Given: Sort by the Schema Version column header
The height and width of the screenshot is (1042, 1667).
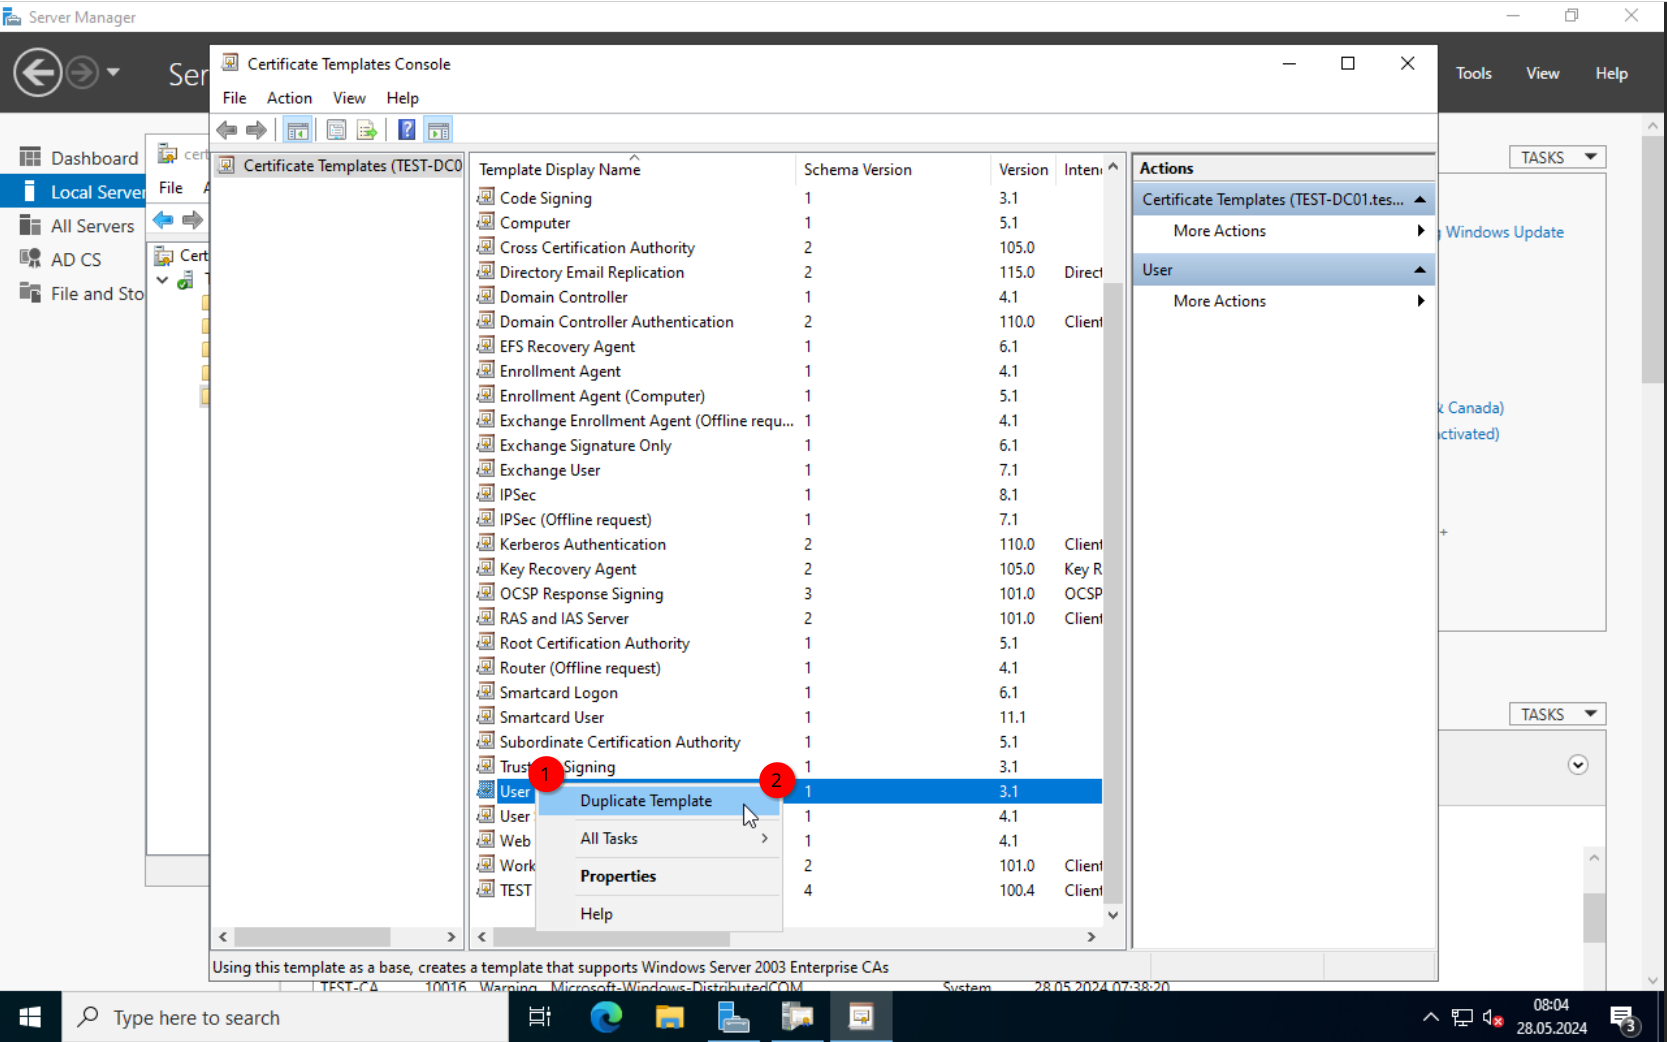Looking at the screenshot, I should tap(895, 169).
